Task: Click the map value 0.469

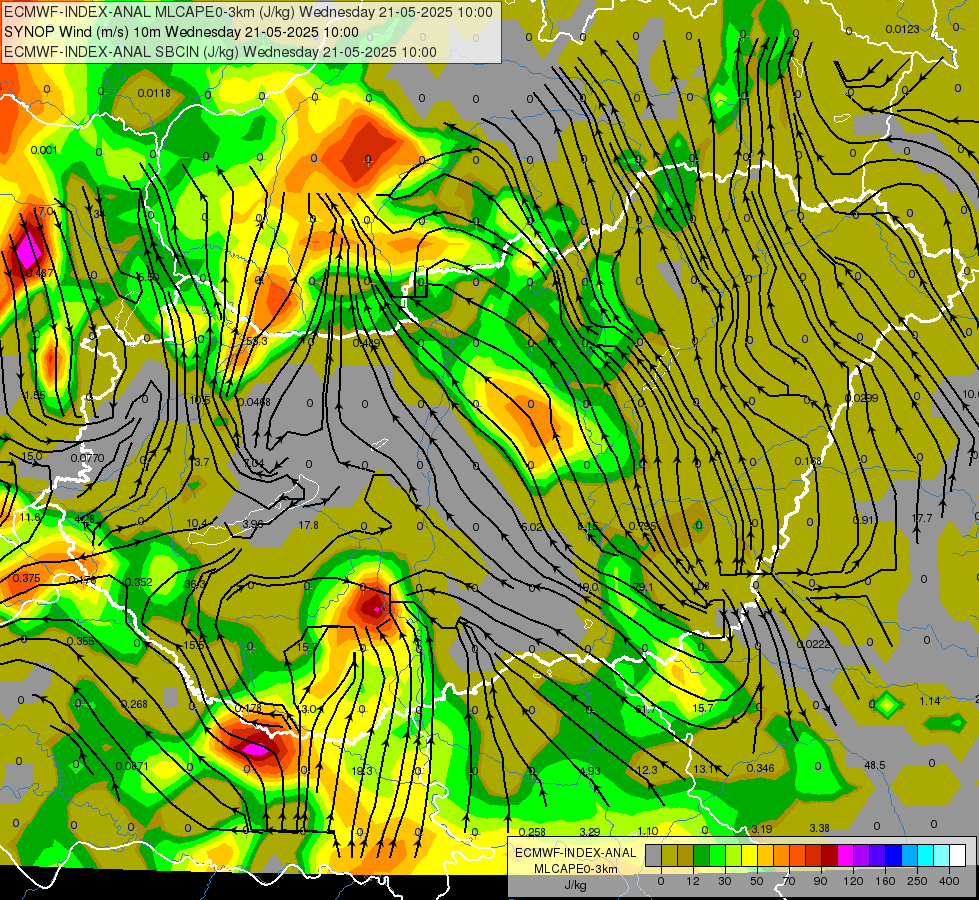Action: (x=366, y=343)
